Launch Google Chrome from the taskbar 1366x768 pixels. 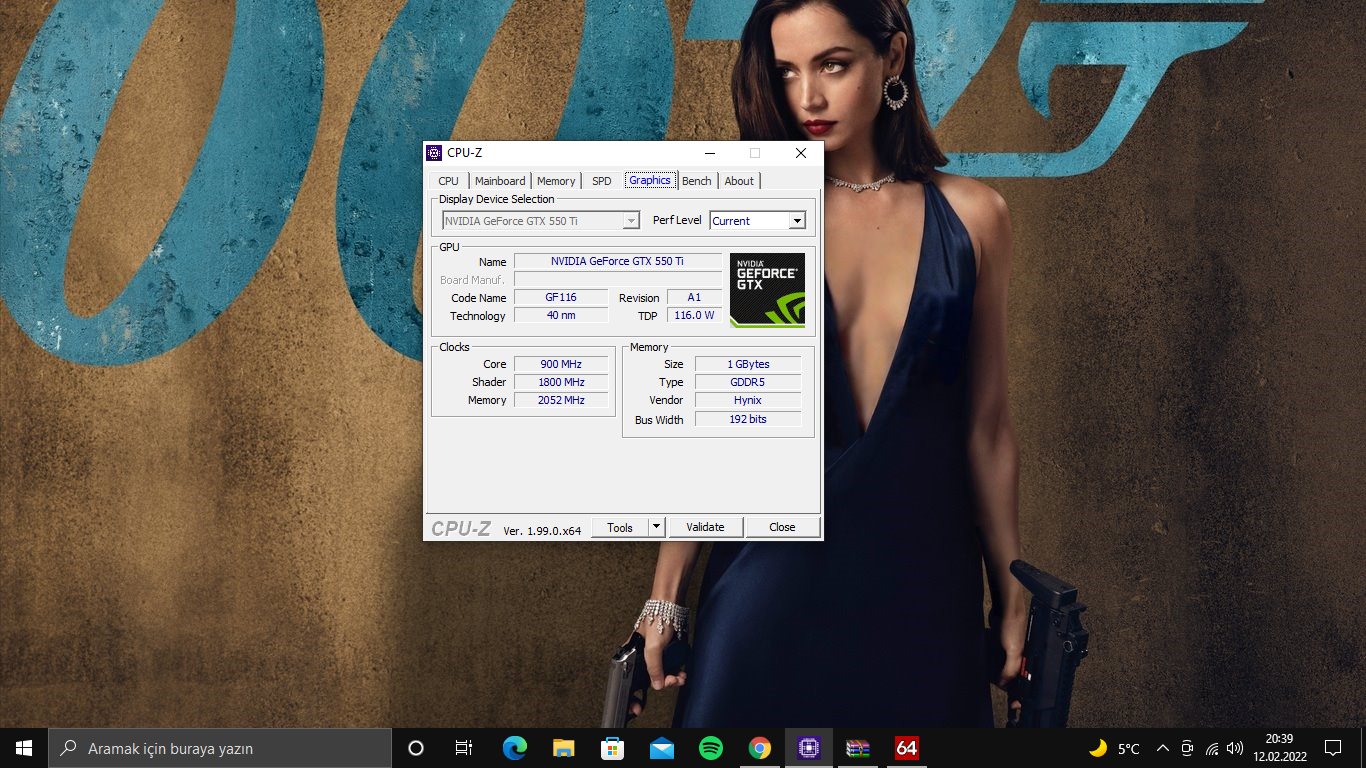point(760,748)
